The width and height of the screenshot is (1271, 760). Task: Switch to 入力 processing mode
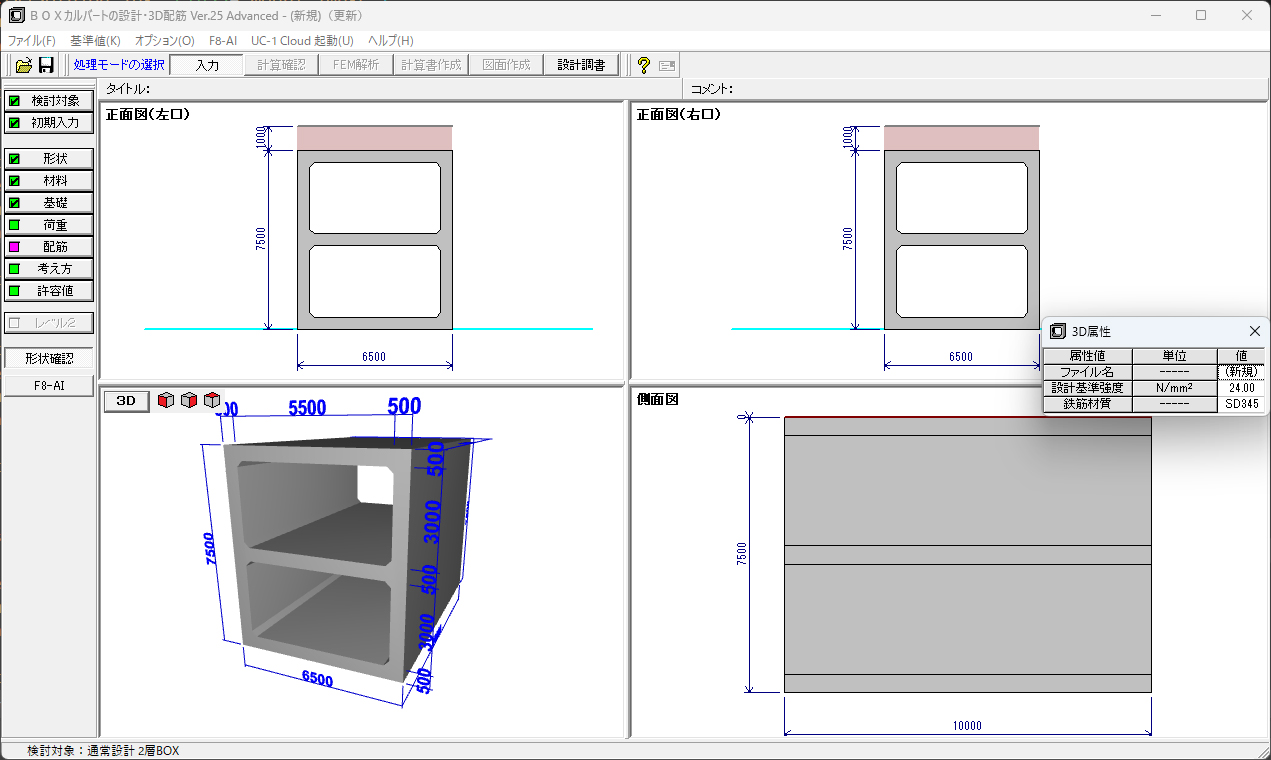click(207, 65)
